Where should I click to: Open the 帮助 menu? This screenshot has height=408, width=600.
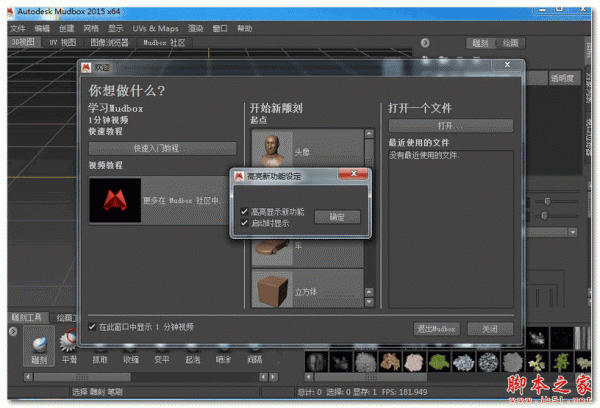[x=244, y=29]
